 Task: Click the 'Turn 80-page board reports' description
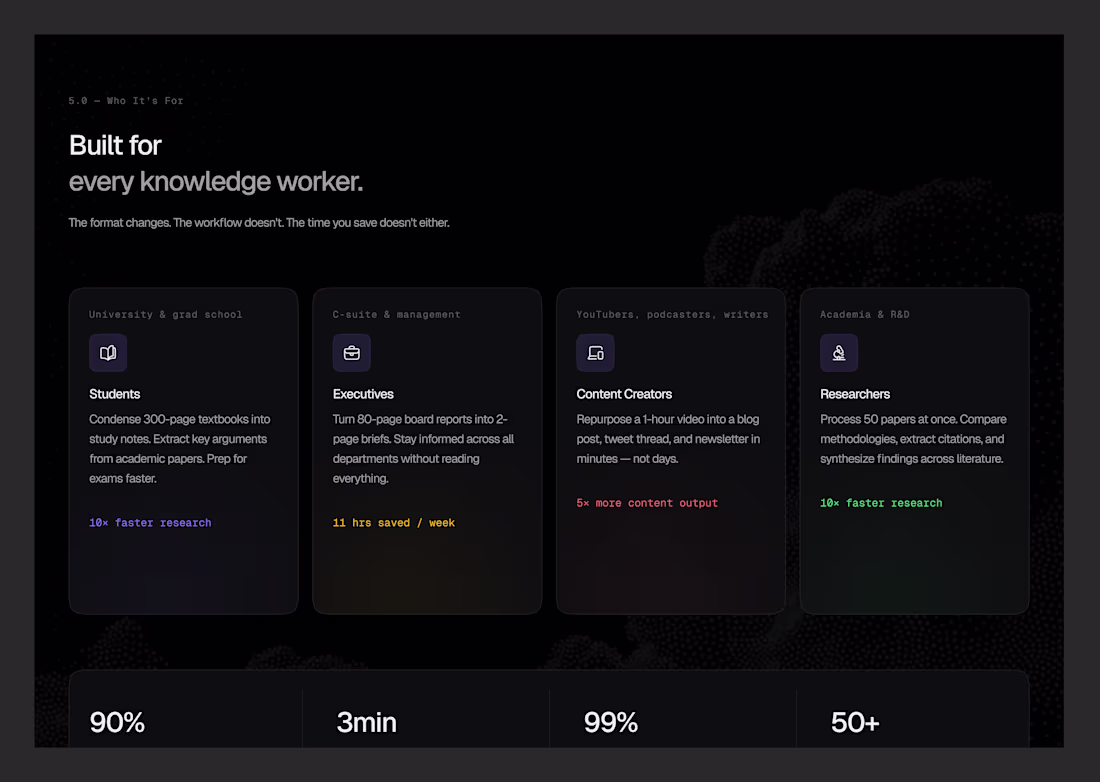(423, 449)
